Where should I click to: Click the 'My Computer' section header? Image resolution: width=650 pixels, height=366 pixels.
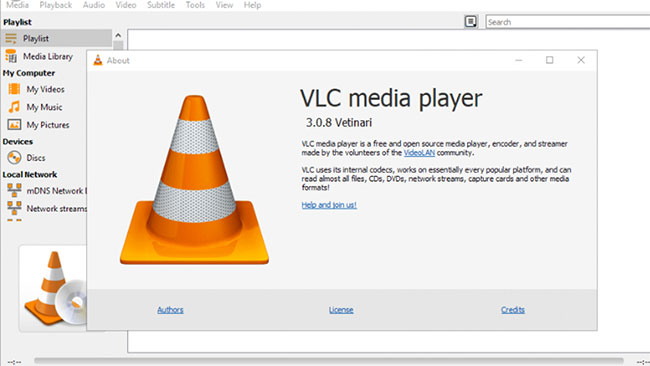29,73
